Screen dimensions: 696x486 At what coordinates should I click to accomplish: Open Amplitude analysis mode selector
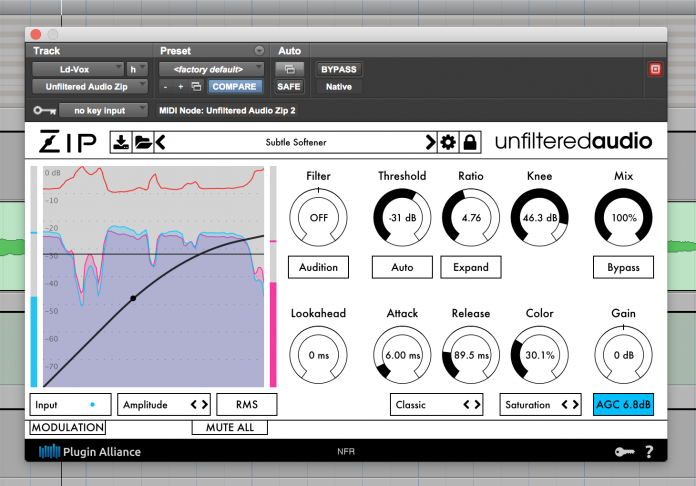pos(164,404)
